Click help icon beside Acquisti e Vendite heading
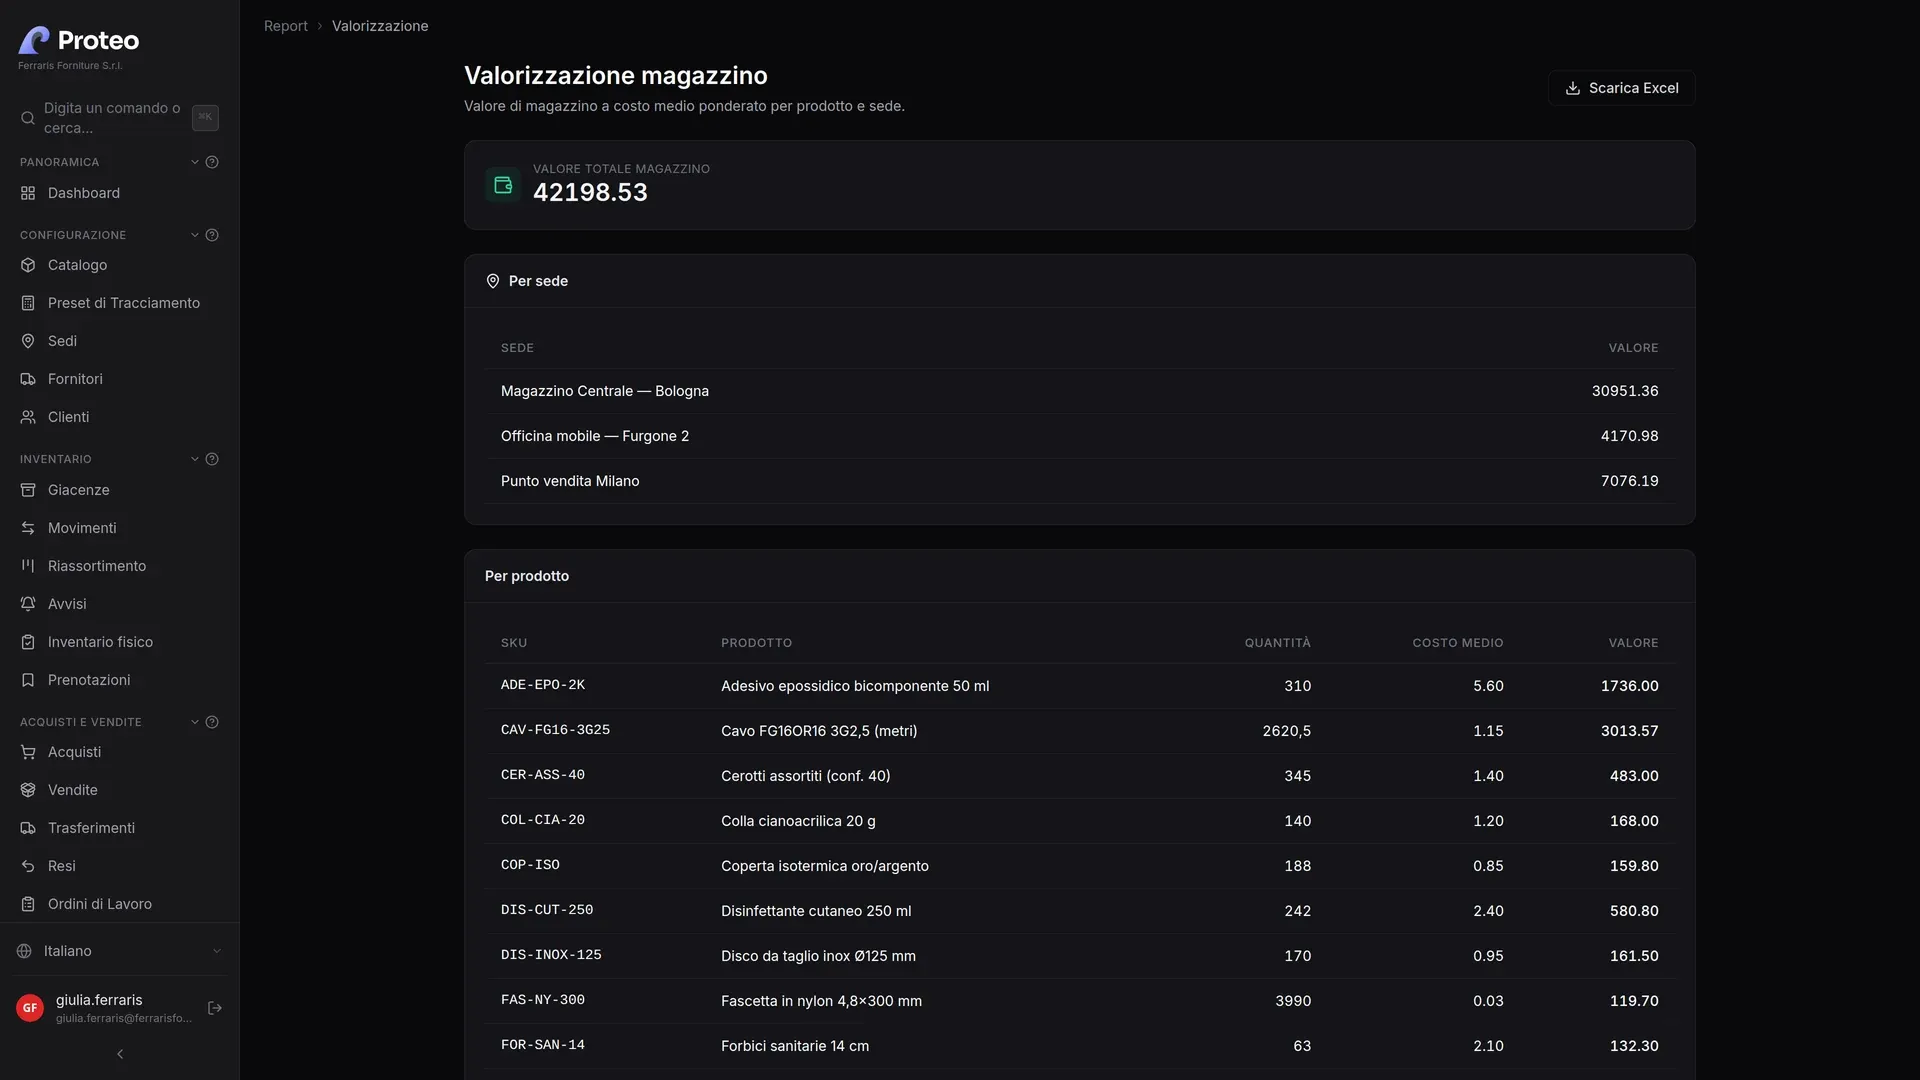Image resolution: width=1920 pixels, height=1080 pixels. (x=212, y=722)
